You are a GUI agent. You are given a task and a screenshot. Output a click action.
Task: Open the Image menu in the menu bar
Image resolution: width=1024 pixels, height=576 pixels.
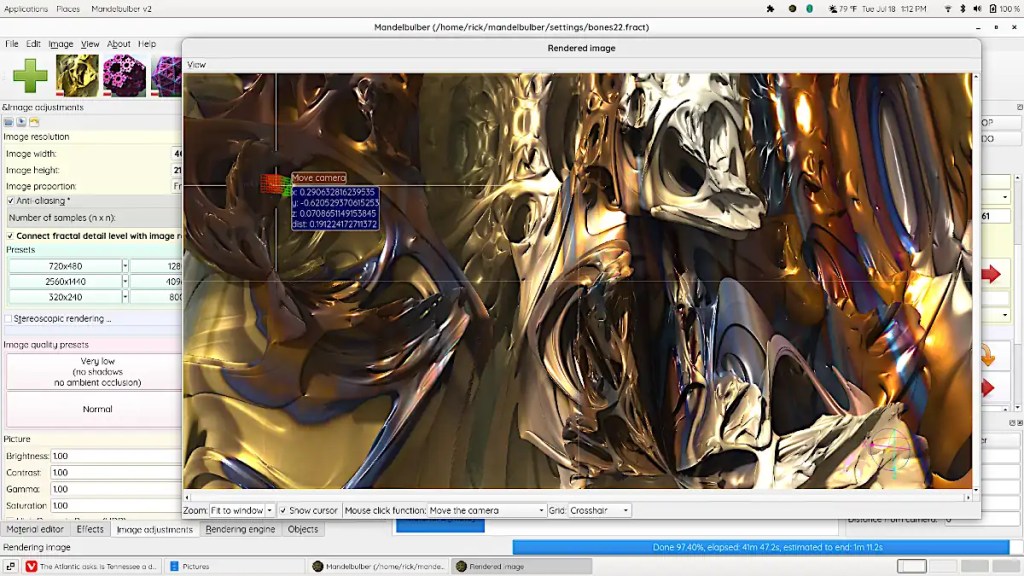tap(61, 44)
